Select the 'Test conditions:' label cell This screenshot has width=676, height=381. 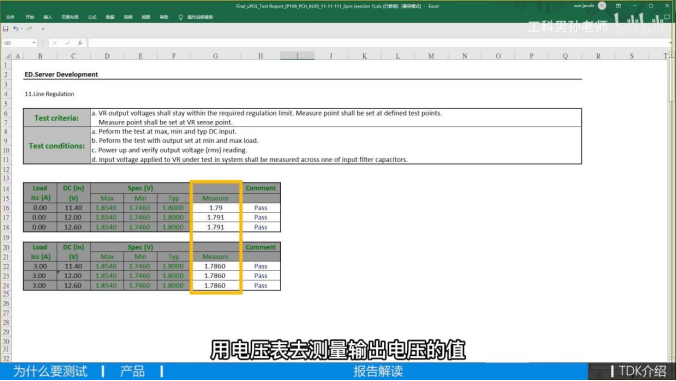click(x=57, y=146)
